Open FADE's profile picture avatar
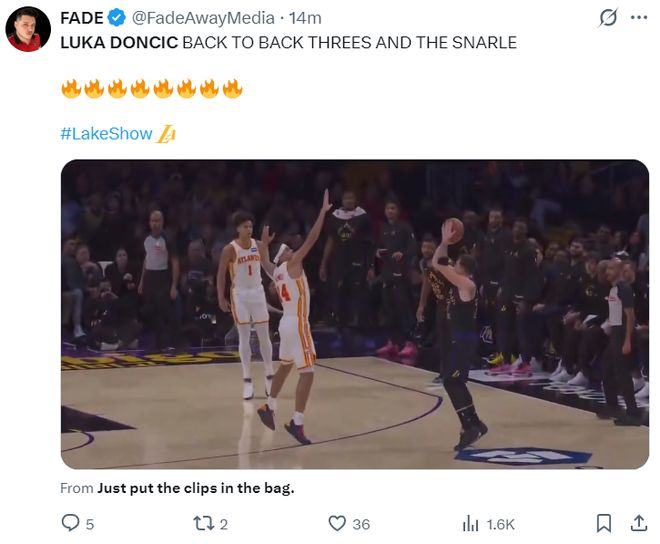 (x=28, y=29)
